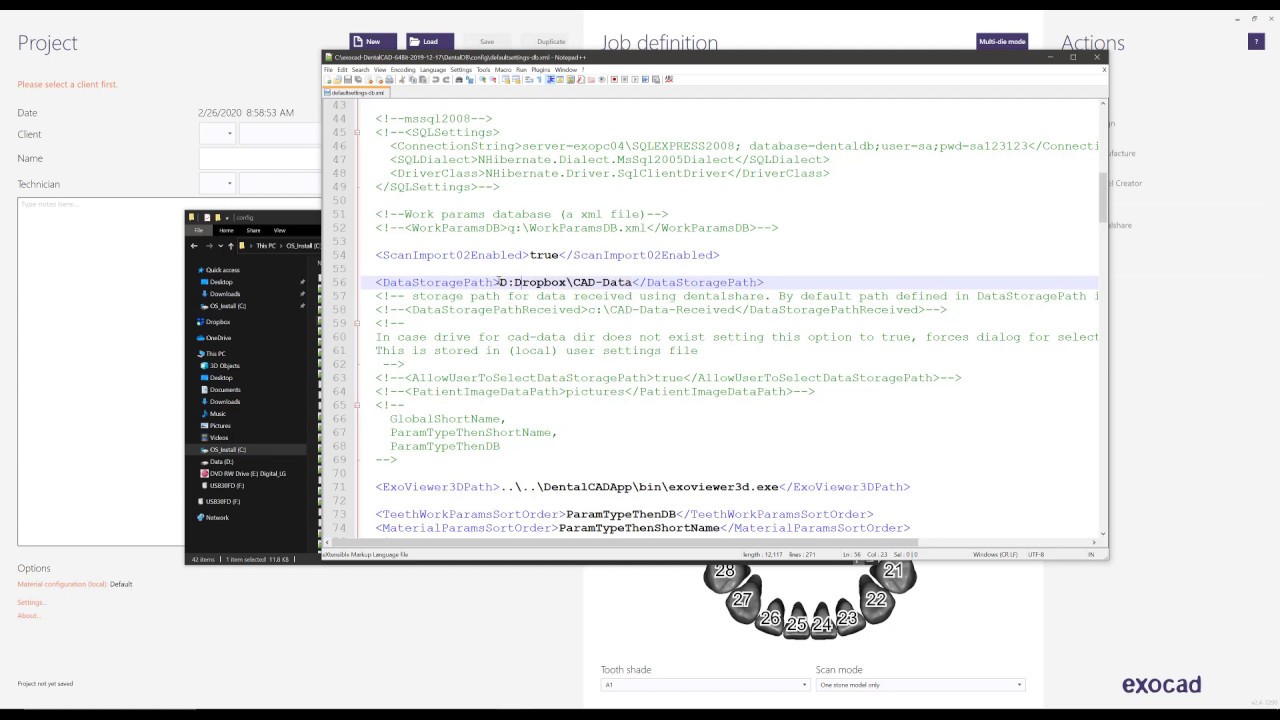
Task: Switch to Share tab in File Explorer
Action: tap(253, 230)
